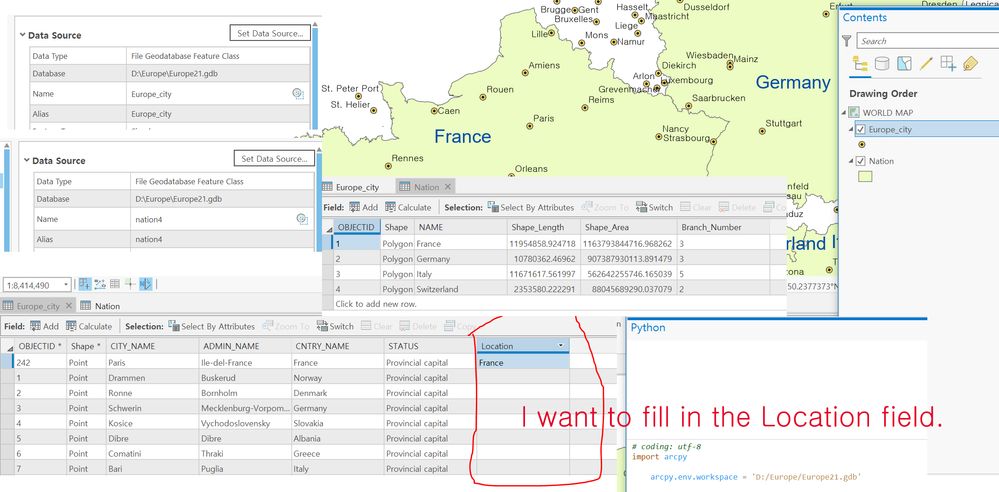Click the Location cell containing France

[x=523, y=363]
